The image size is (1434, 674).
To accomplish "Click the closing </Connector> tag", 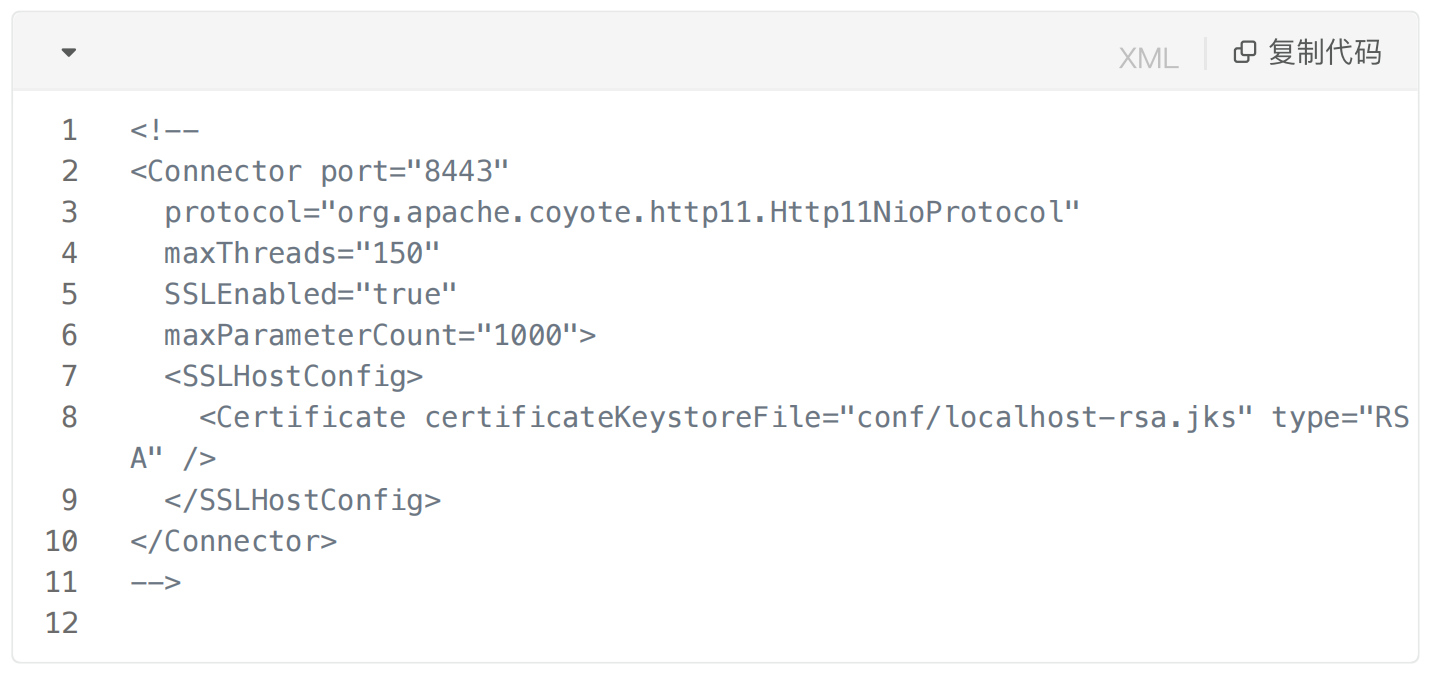I will [x=233, y=541].
